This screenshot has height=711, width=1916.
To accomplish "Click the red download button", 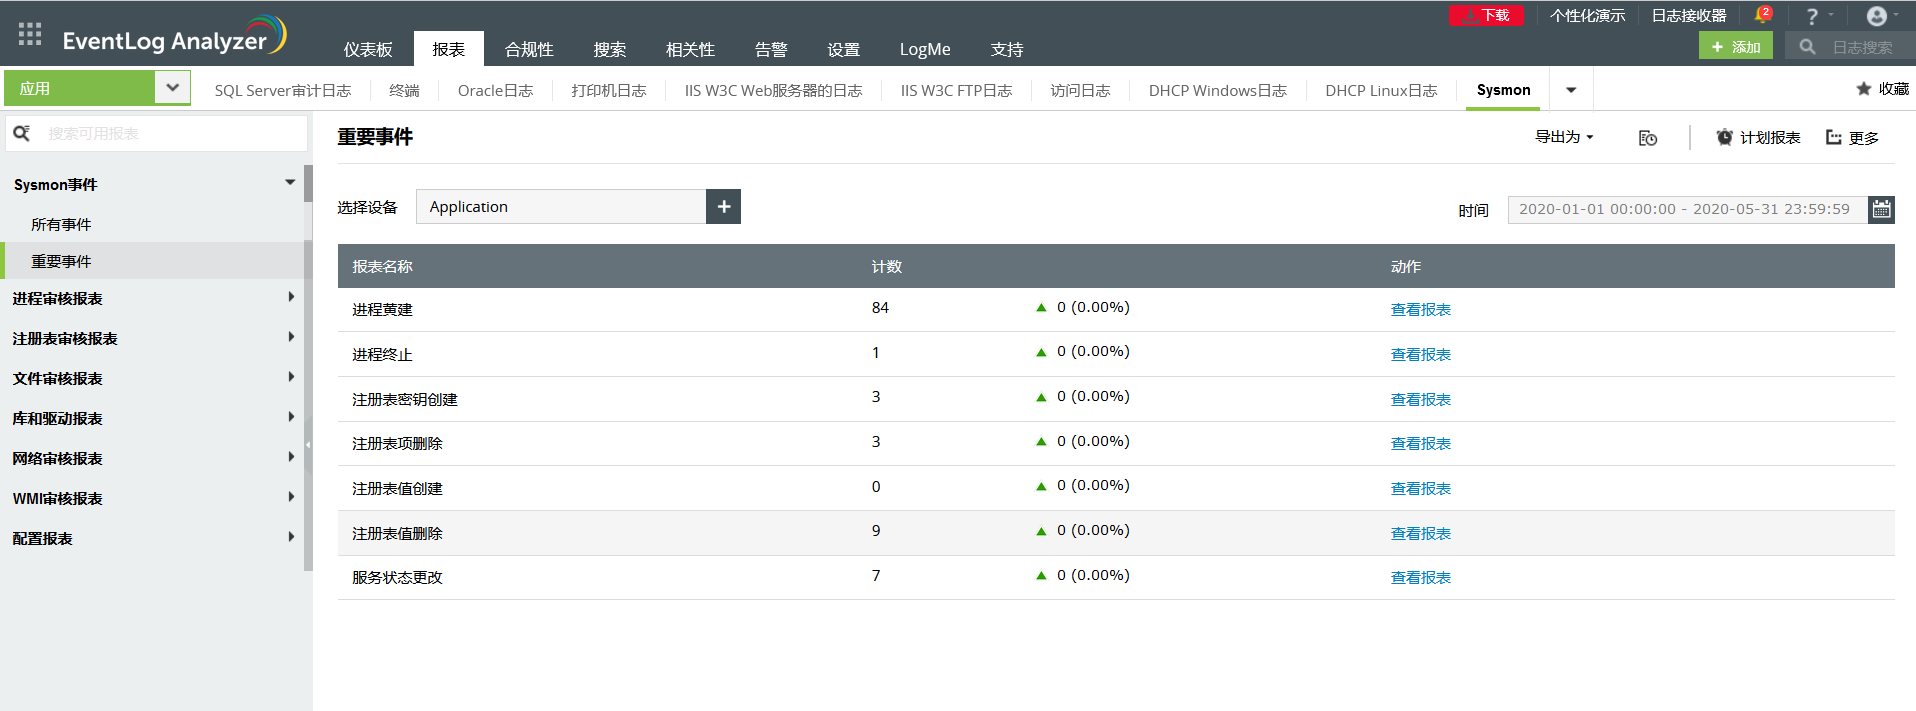I will (x=1486, y=16).
